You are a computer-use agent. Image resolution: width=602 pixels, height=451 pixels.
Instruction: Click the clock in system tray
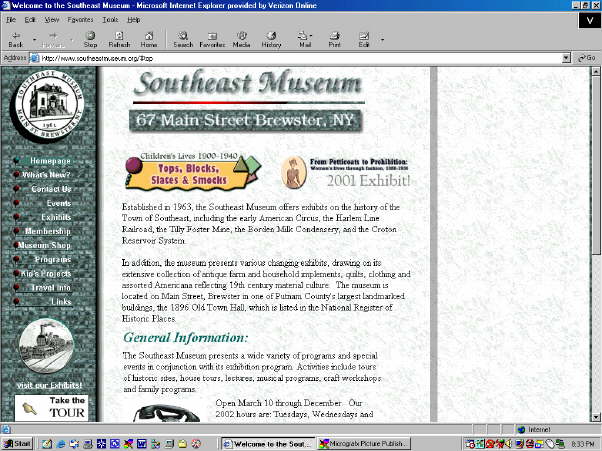tap(582, 444)
